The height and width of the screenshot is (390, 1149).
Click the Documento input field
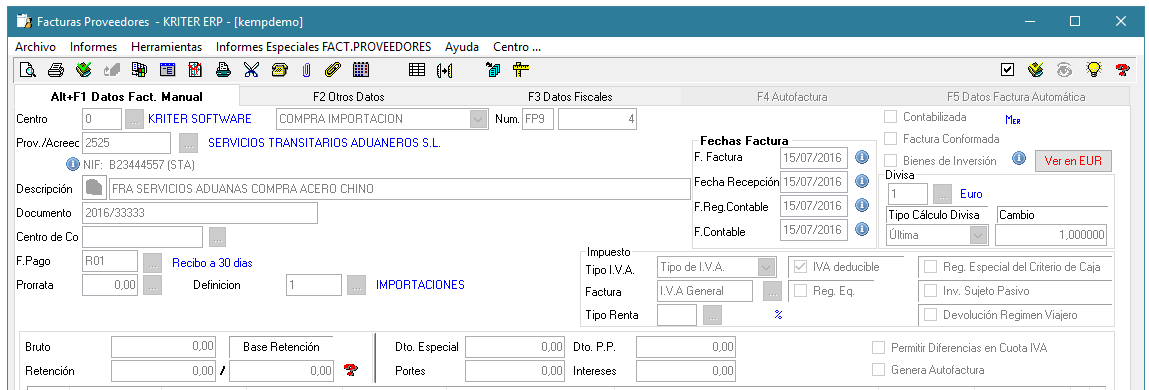coord(200,213)
